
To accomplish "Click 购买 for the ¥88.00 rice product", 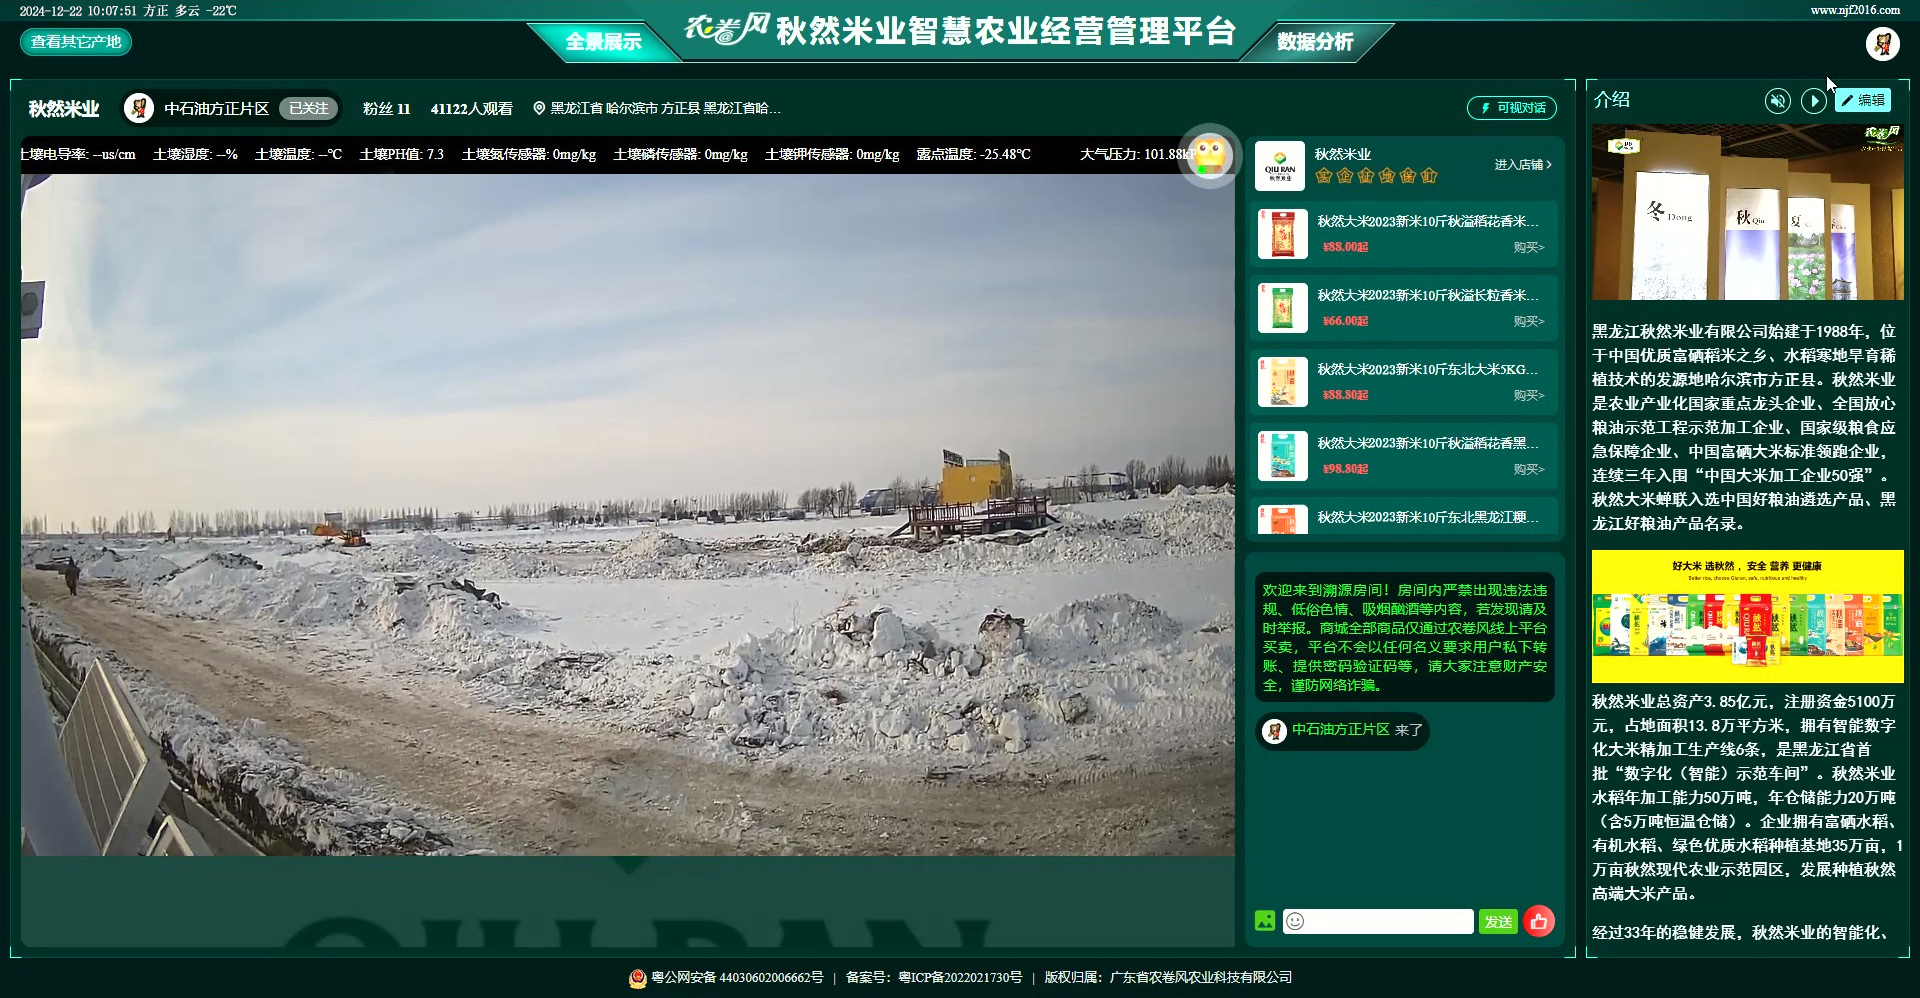I will [x=1528, y=247].
